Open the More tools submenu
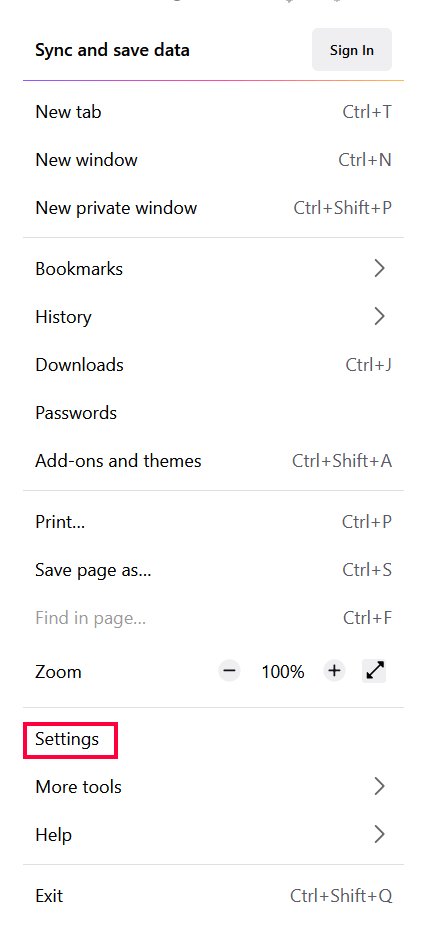 [214, 787]
